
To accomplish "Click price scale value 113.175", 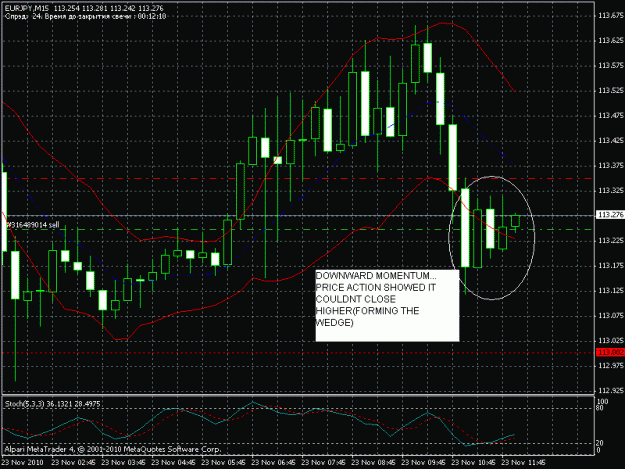I will tap(610, 266).
